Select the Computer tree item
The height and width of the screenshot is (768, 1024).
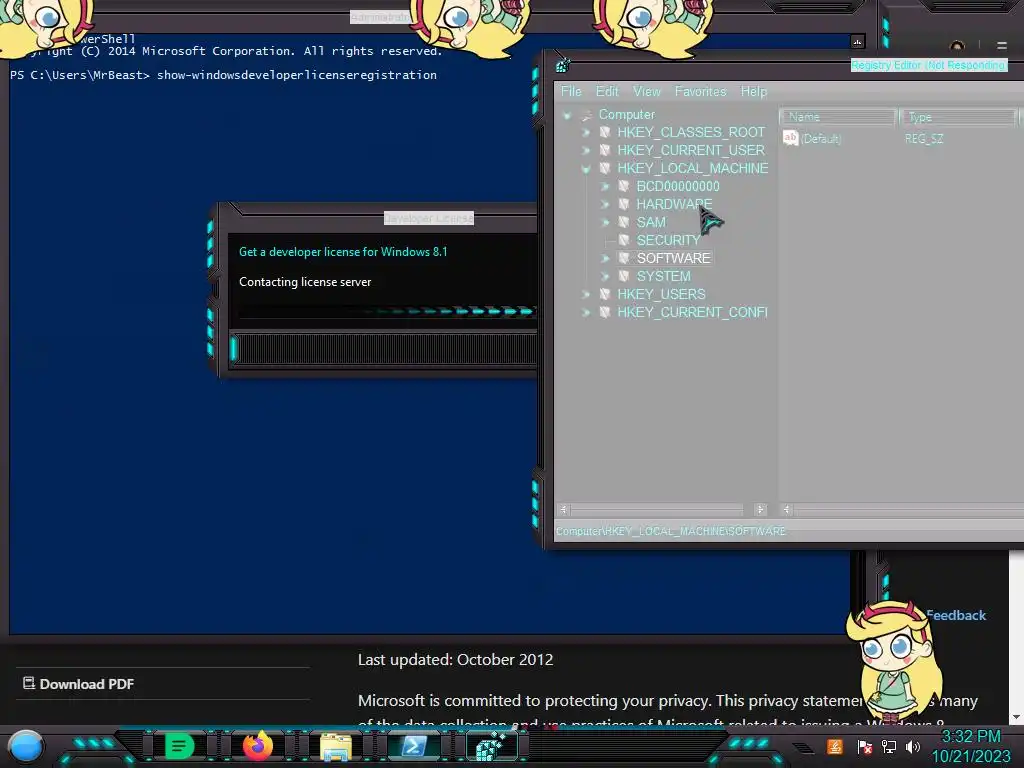(626, 114)
